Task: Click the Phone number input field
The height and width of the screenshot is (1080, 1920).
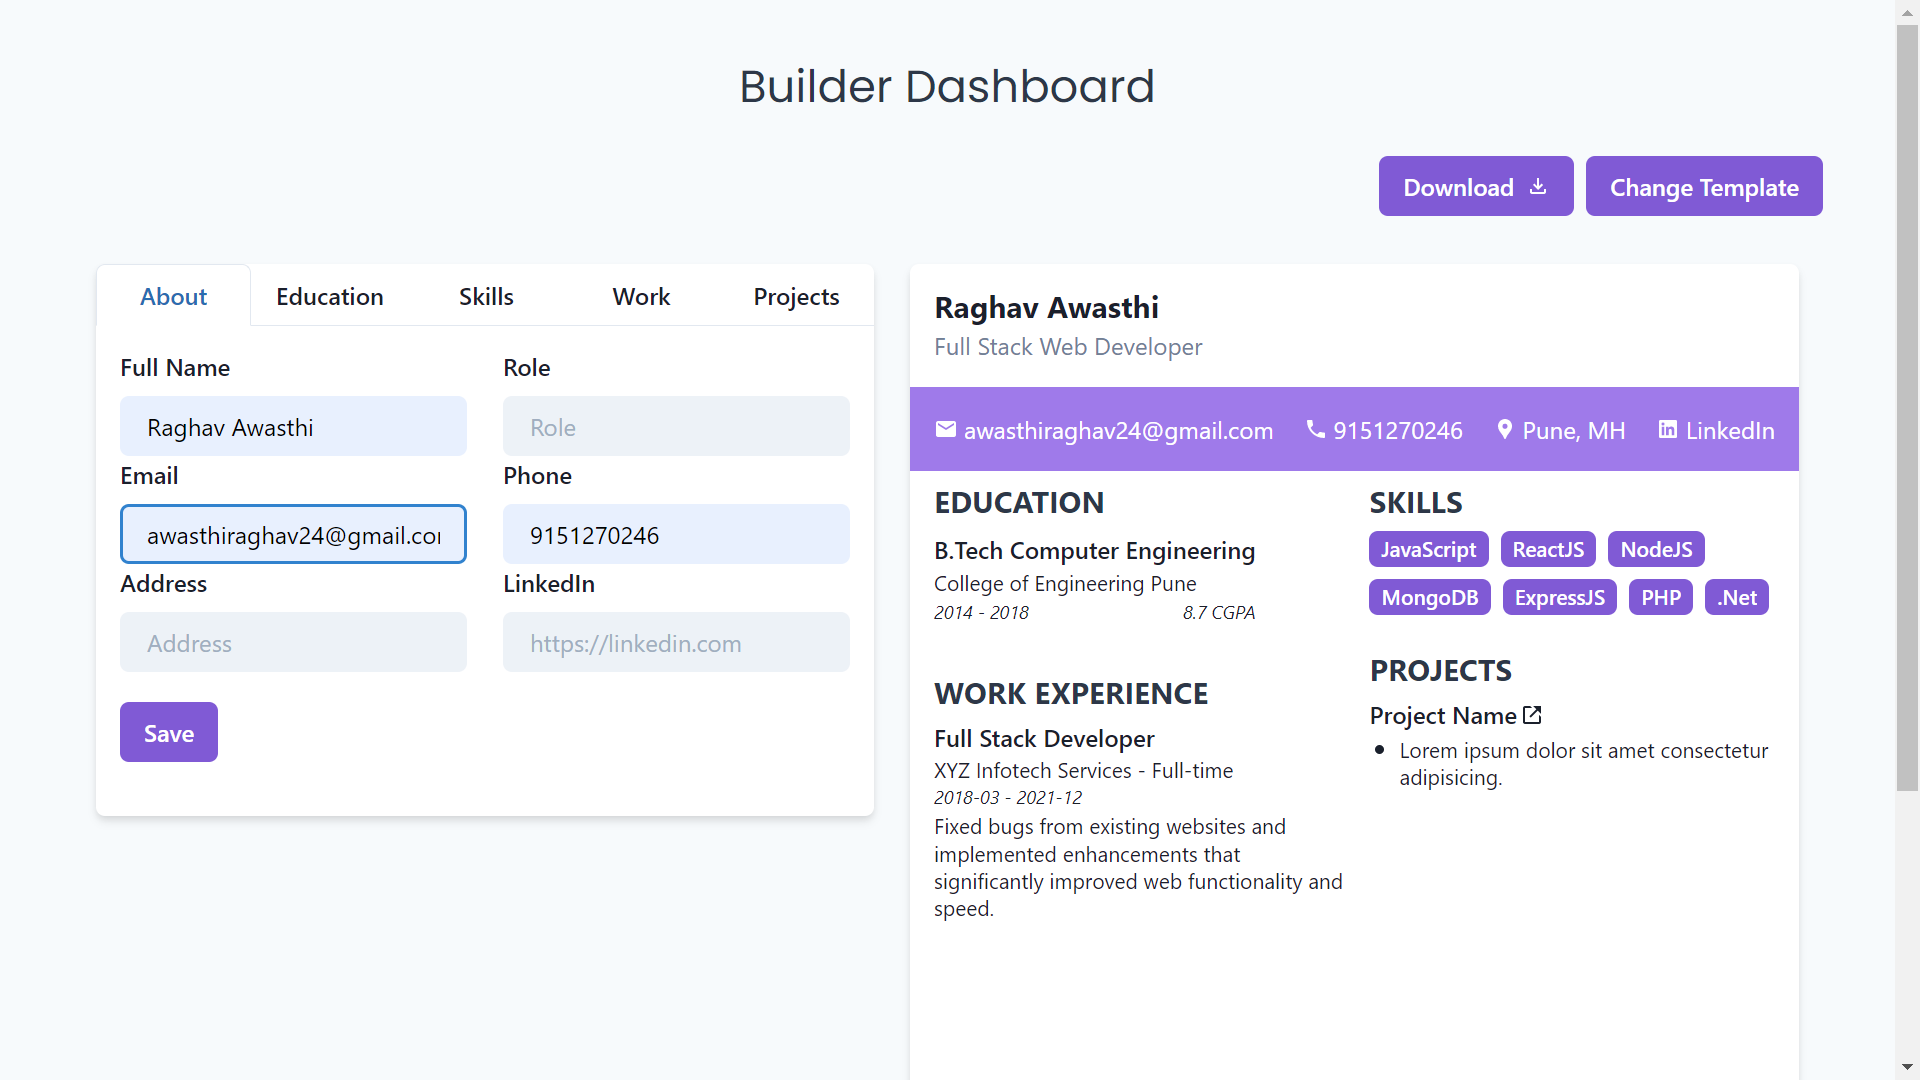Action: pyautogui.click(x=676, y=535)
